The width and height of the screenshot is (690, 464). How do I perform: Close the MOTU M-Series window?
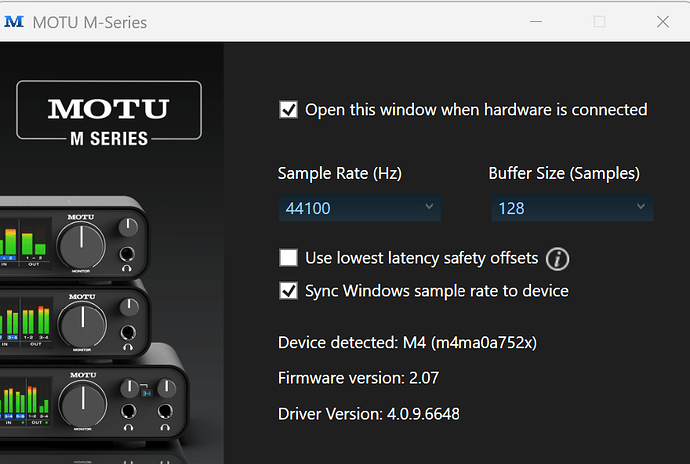coord(662,21)
